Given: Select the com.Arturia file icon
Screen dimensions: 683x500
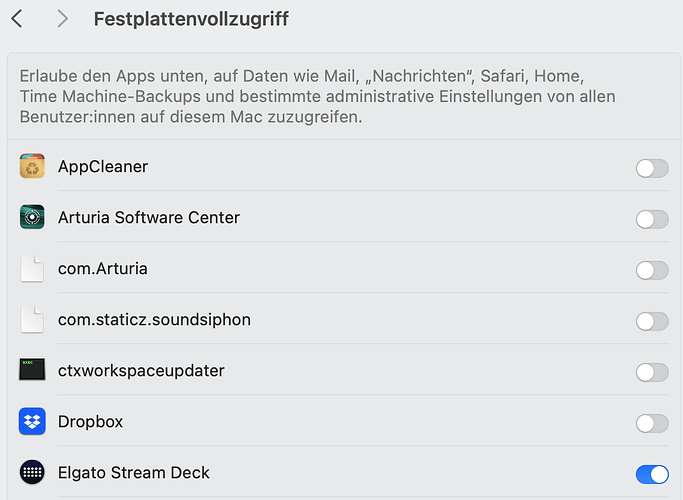Looking at the screenshot, I should [x=32, y=268].
